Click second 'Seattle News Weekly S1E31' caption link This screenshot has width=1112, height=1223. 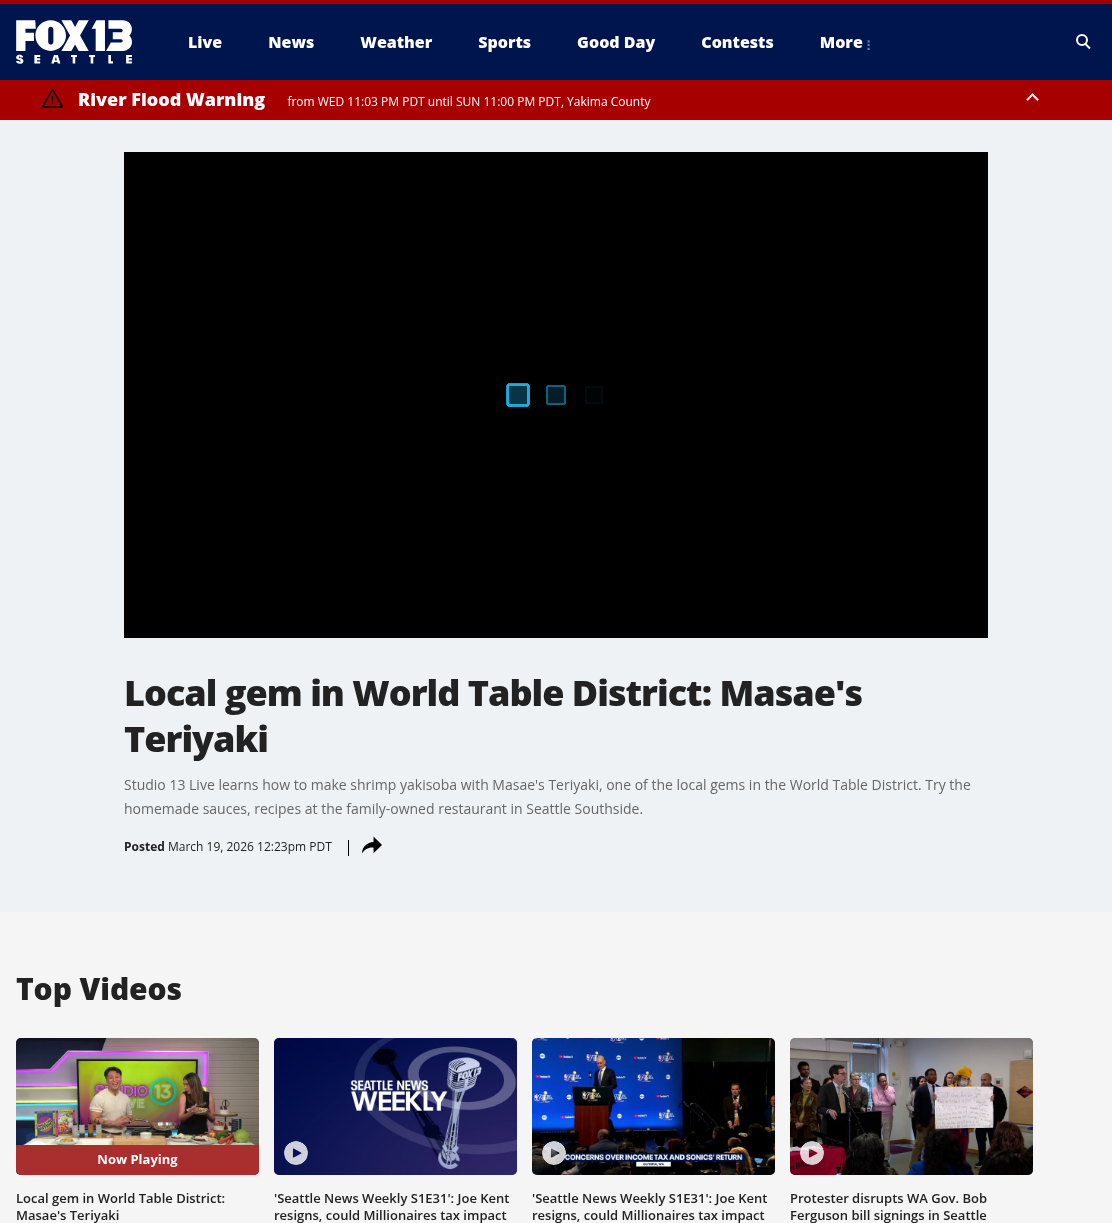click(x=391, y=1207)
